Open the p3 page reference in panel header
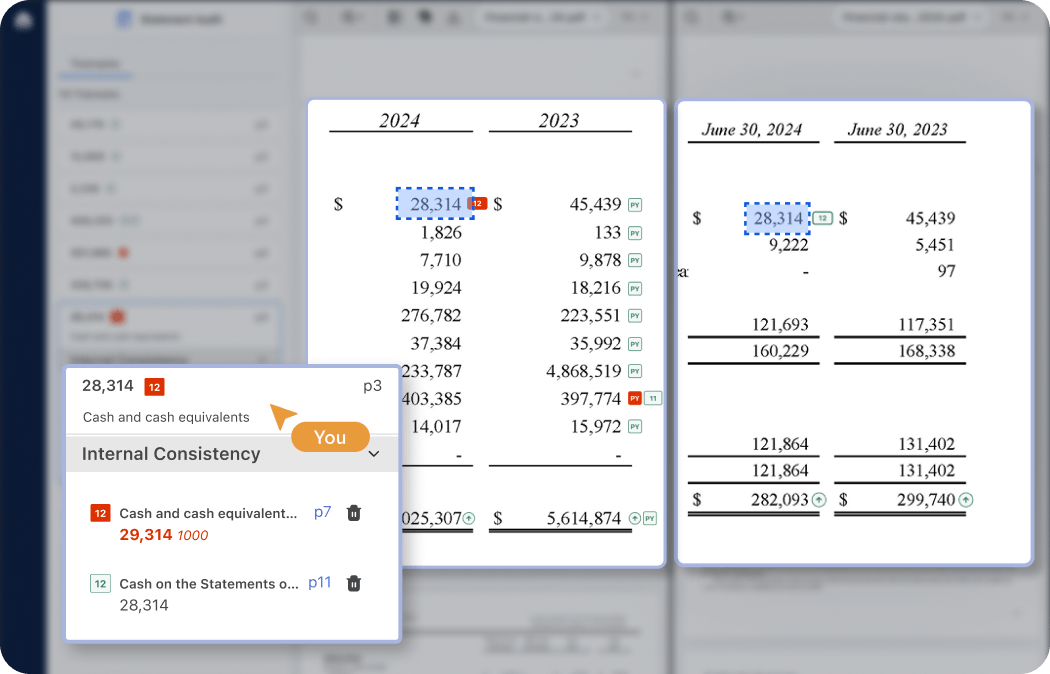Image resolution: width=1050 pixels, height=674 pixels. click(x=372, y=386)
